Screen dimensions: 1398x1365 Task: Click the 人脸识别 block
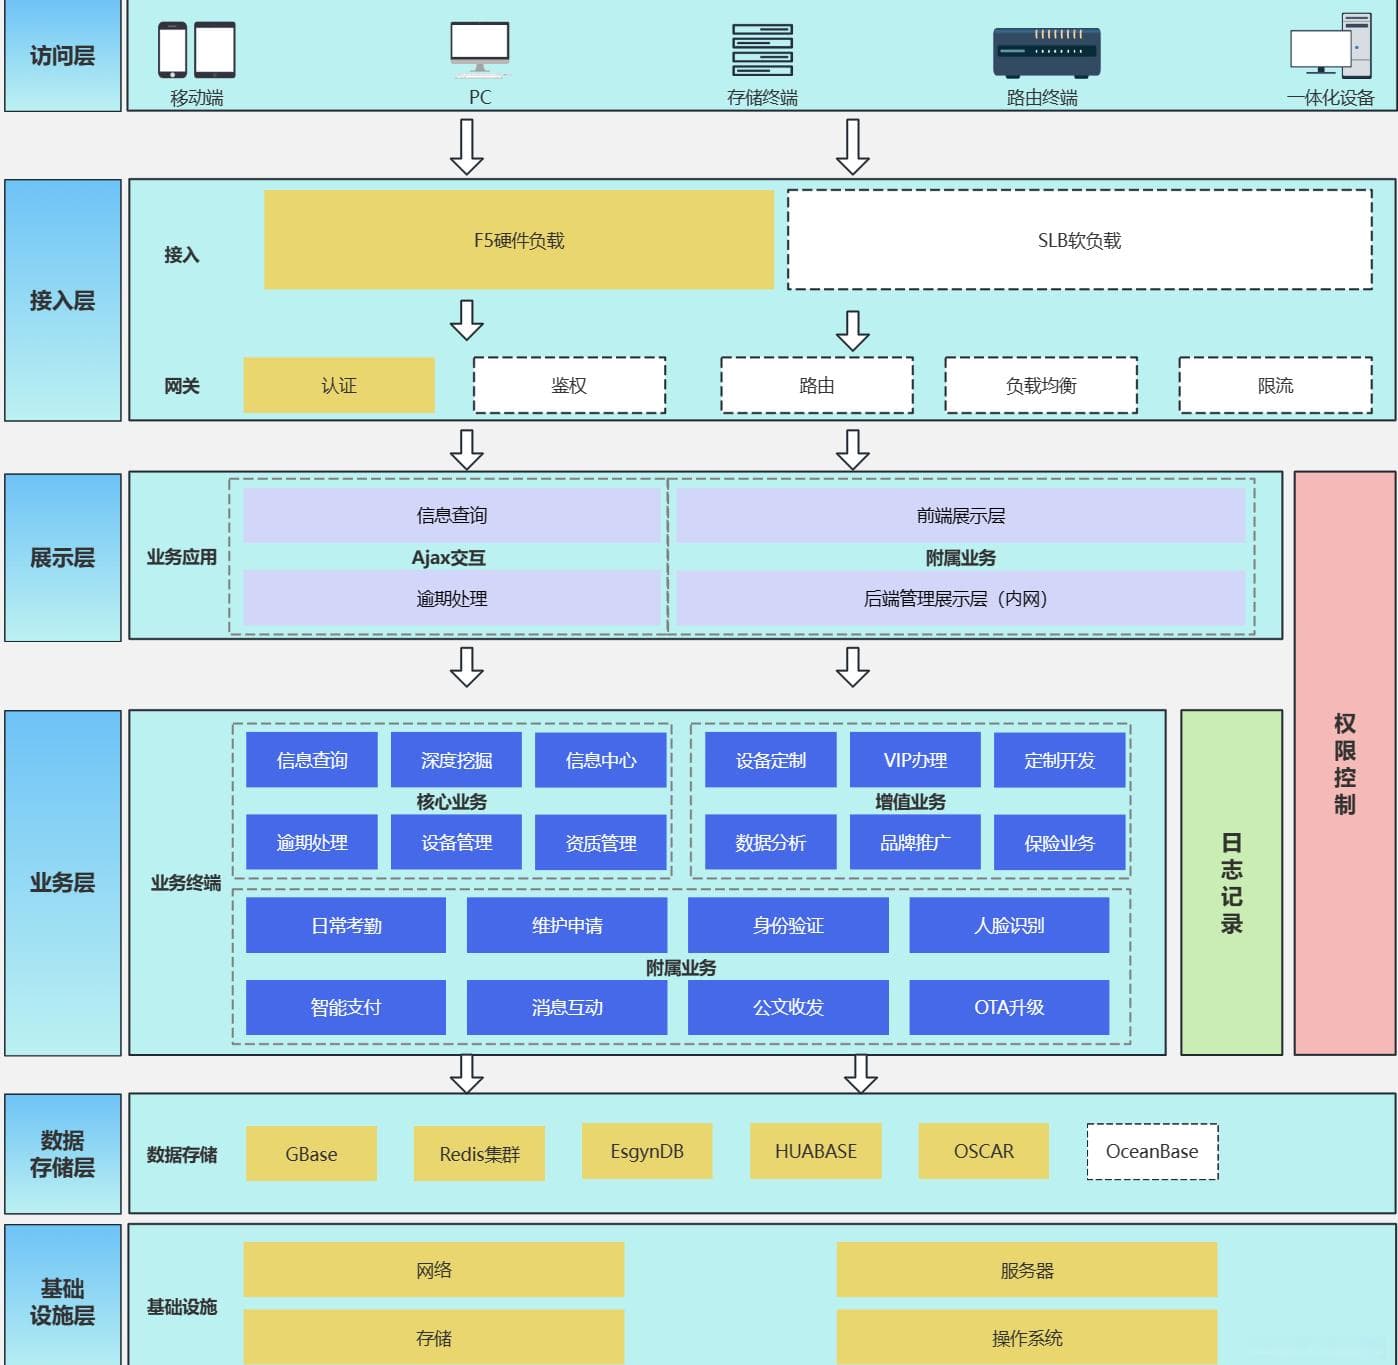(1009, 925)
